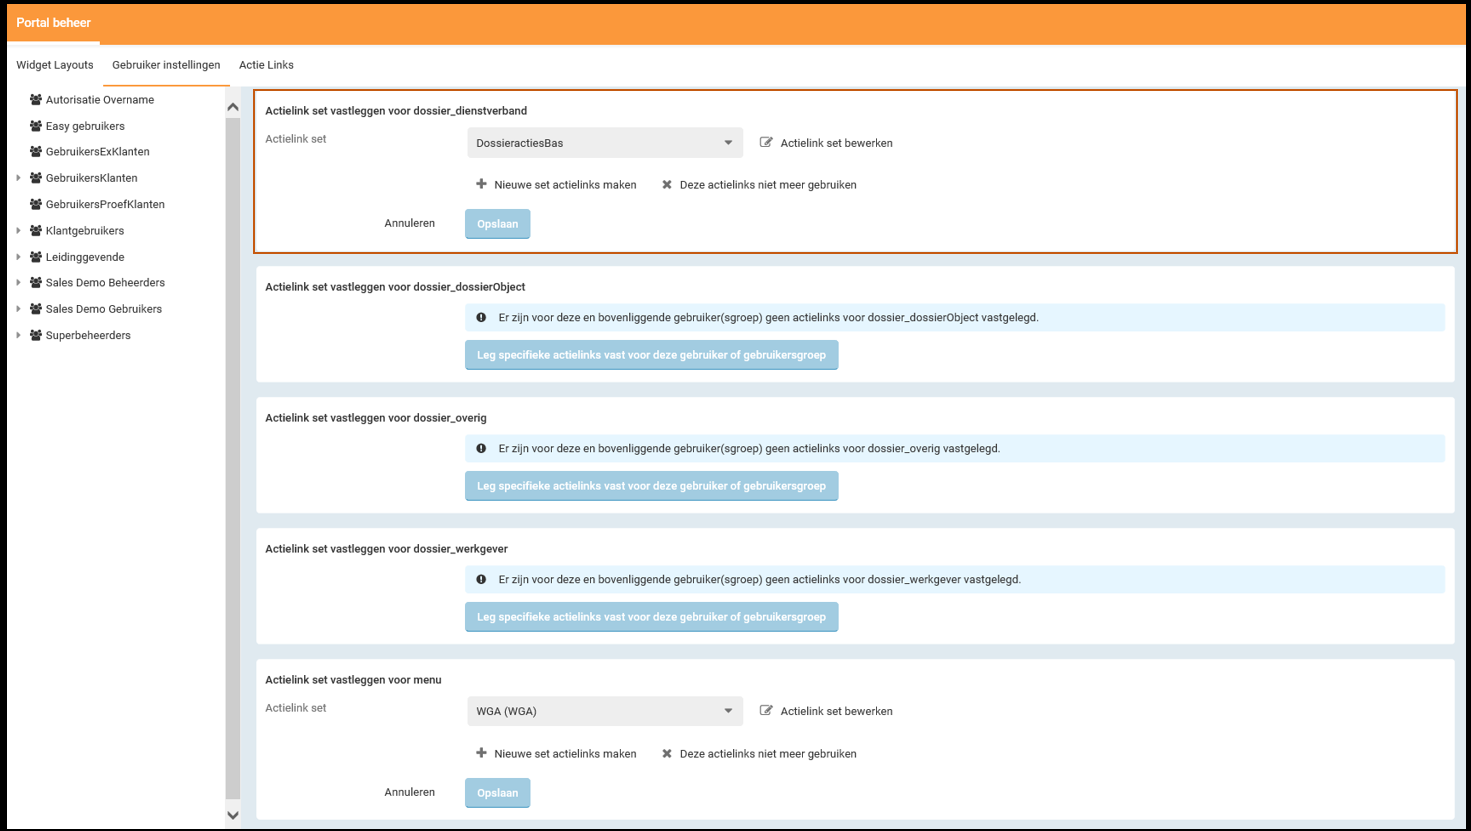Click Annuleren in the menu section
Image resolution: width=1471 pixels, height=831 pixels.
409,792
